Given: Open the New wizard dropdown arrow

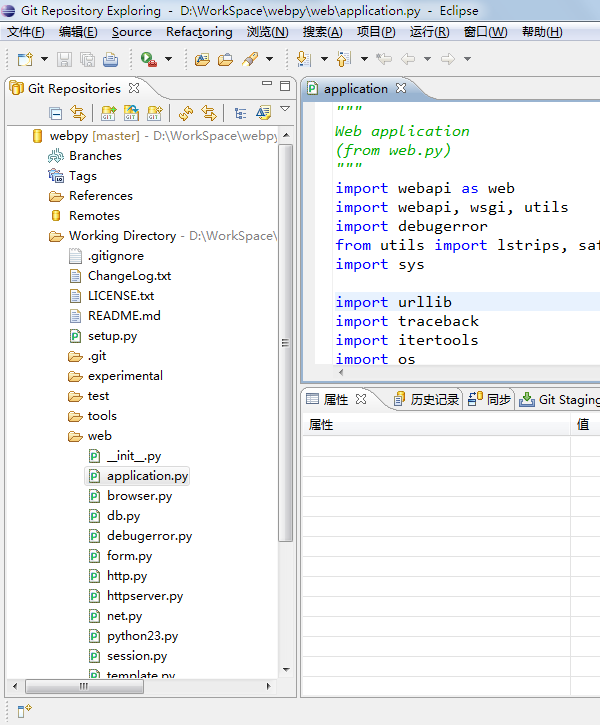Looking at the screenshot, I should [x=44, y=59].
